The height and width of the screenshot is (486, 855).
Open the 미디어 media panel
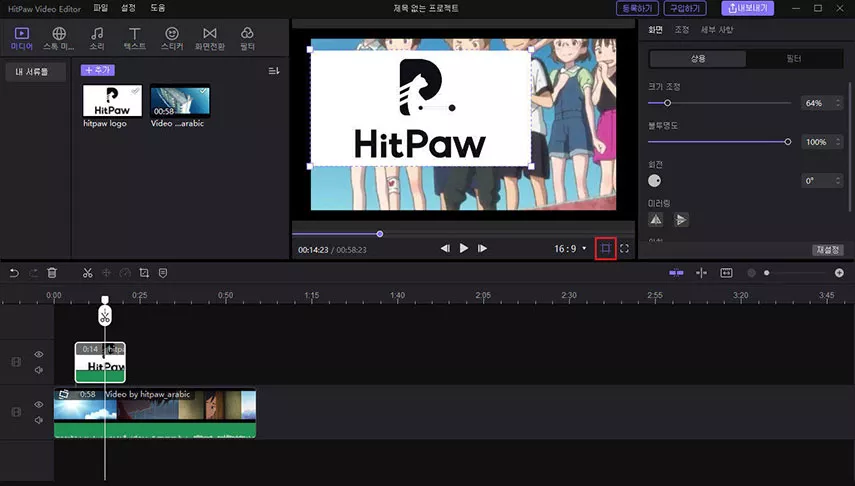coord(22,39)
